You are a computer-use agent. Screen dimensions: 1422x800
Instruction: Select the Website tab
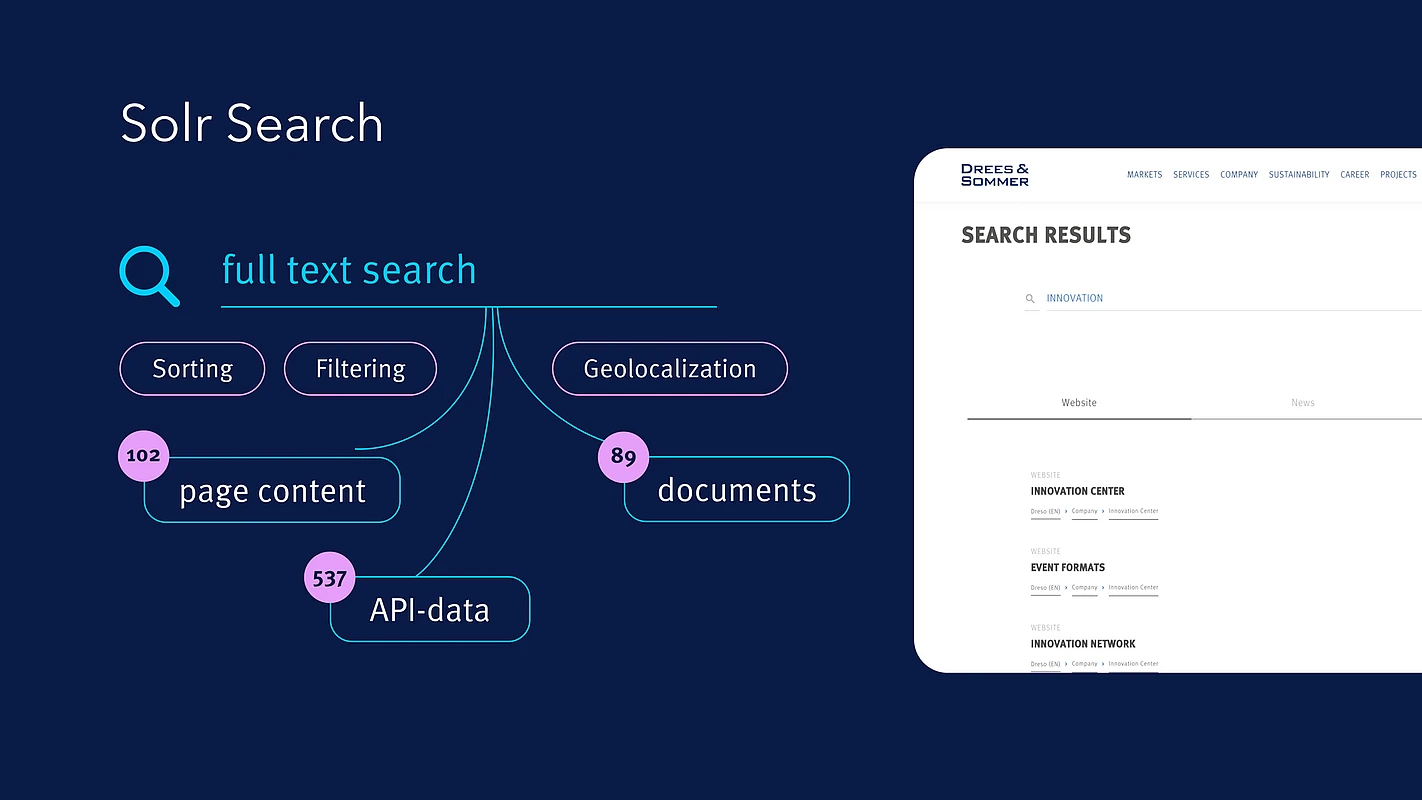coord(1079,402)
